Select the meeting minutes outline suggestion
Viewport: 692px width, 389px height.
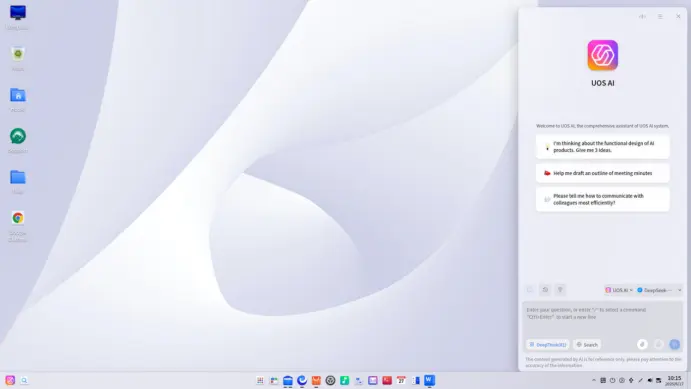602,173
